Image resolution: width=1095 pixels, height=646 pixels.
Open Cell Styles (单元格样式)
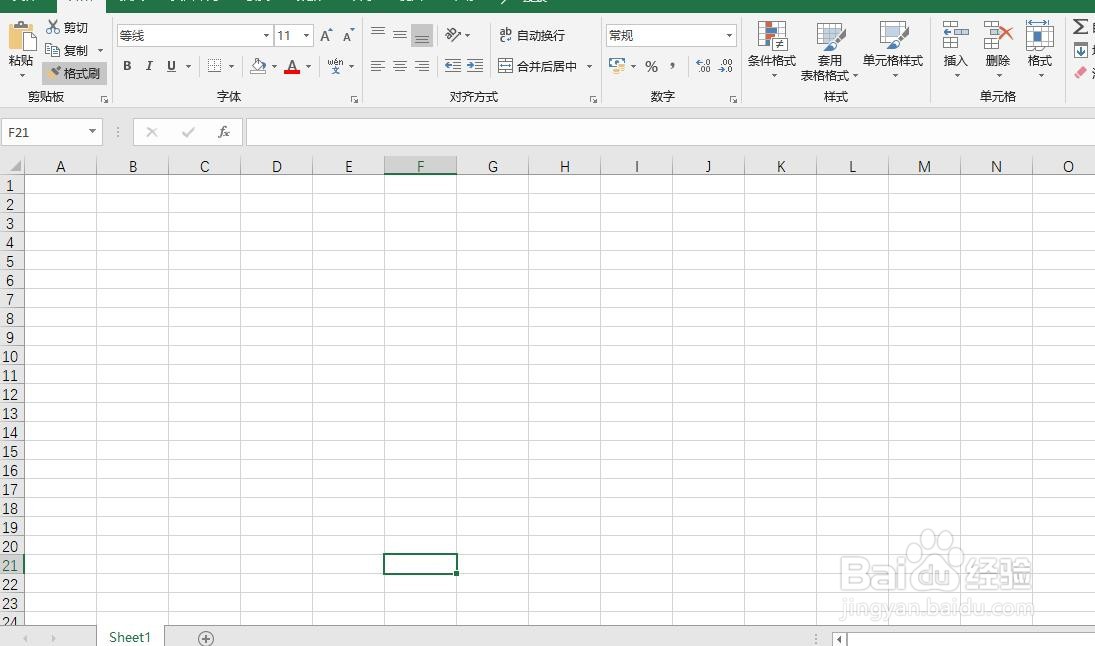click(x=893, y=49)
